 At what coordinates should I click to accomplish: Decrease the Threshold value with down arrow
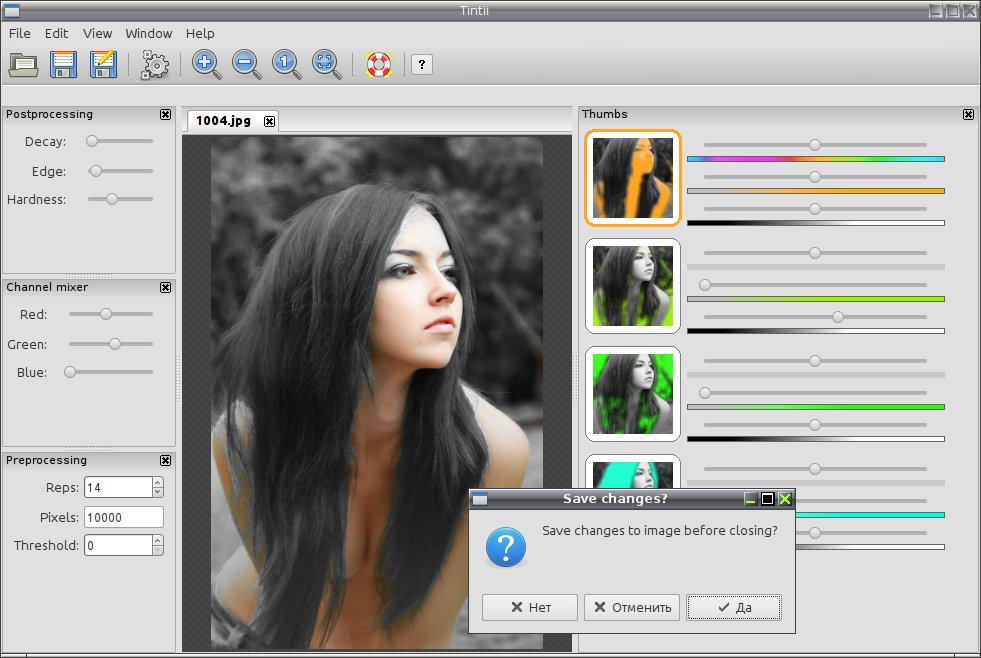pyautogui.click(x=158, y=550)
